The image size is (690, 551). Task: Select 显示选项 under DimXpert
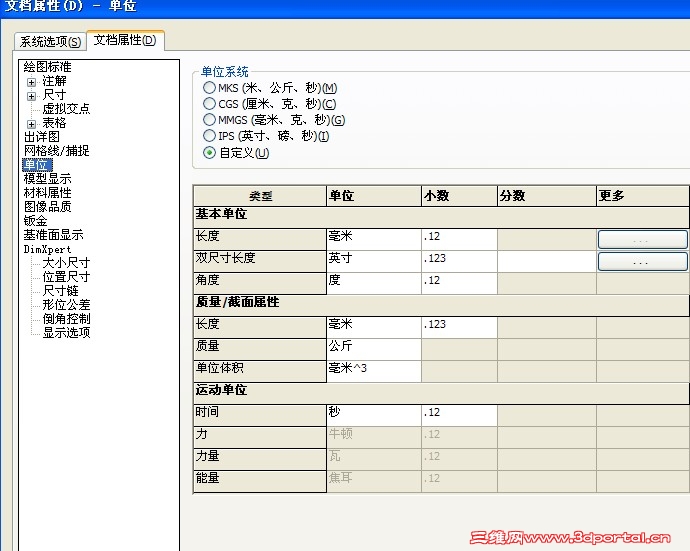[66, 333]
